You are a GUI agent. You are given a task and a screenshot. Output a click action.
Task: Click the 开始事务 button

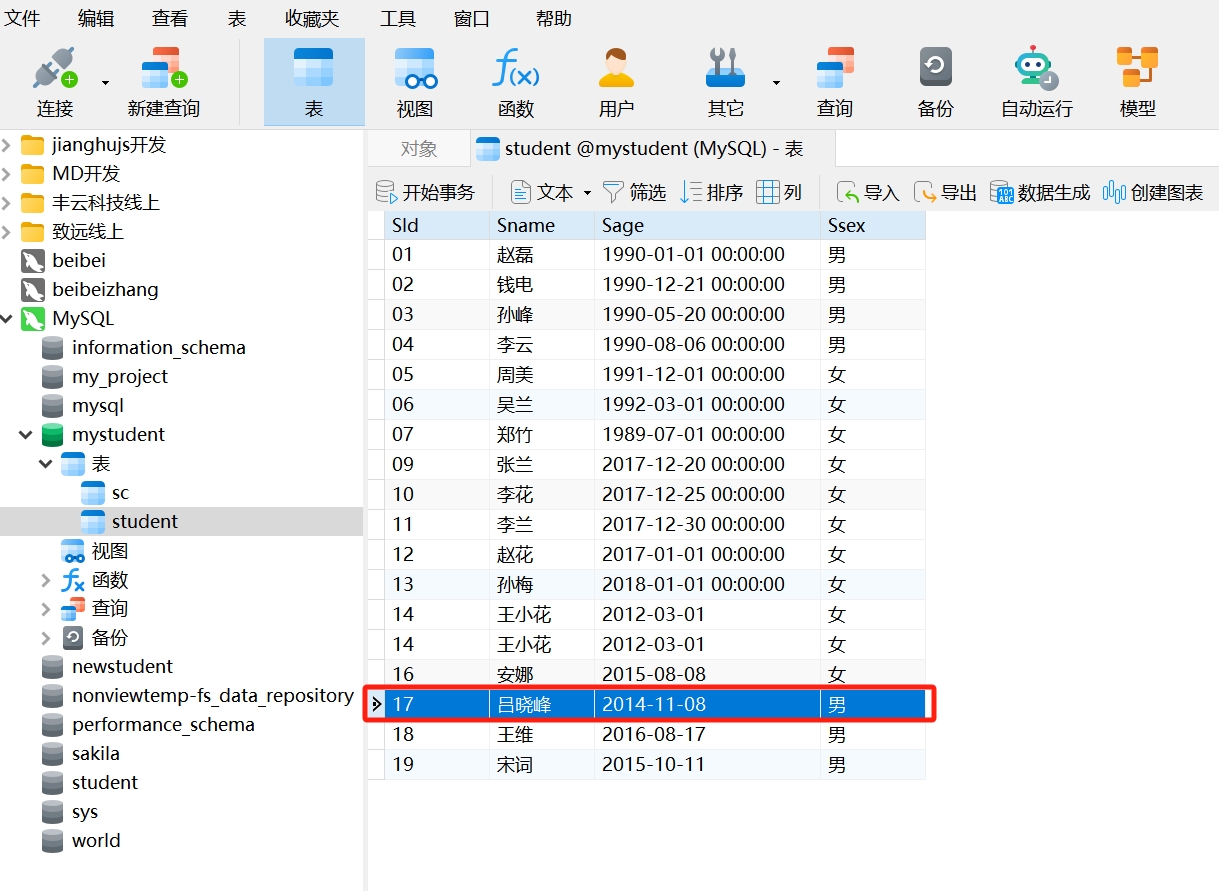click(x=426, y=193)
